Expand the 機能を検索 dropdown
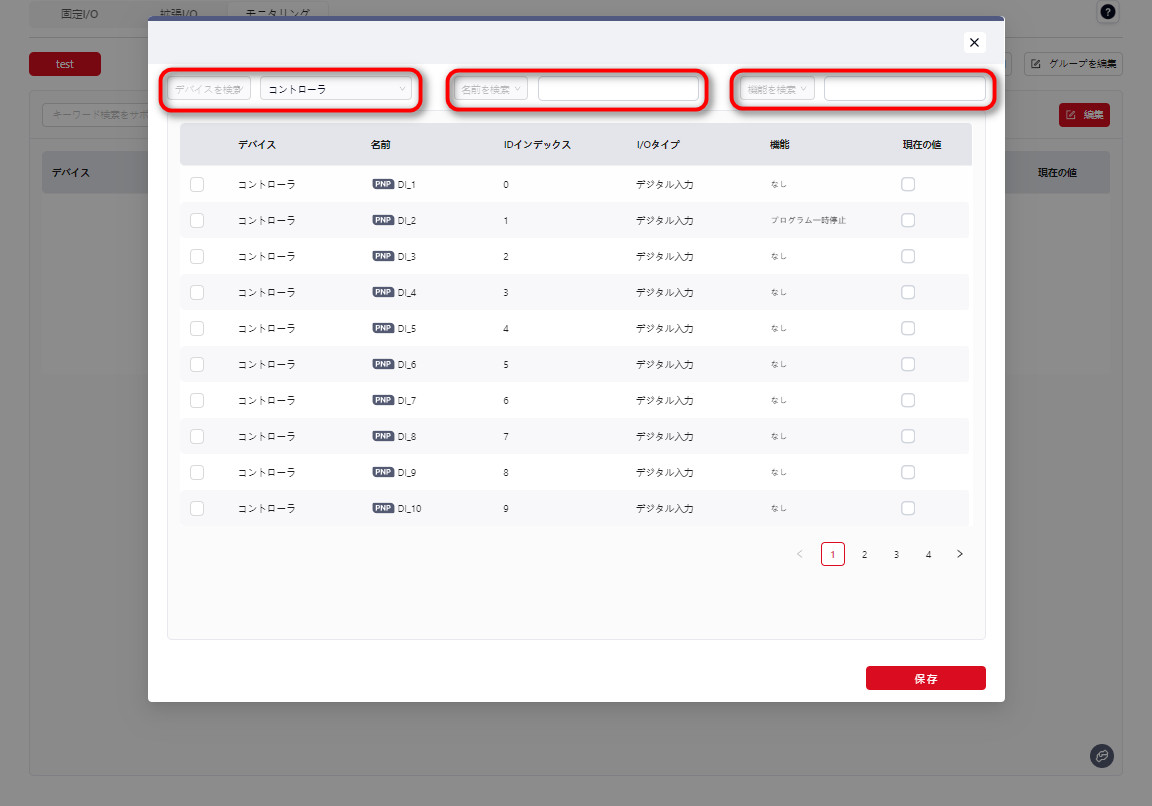 click(777, 89)
